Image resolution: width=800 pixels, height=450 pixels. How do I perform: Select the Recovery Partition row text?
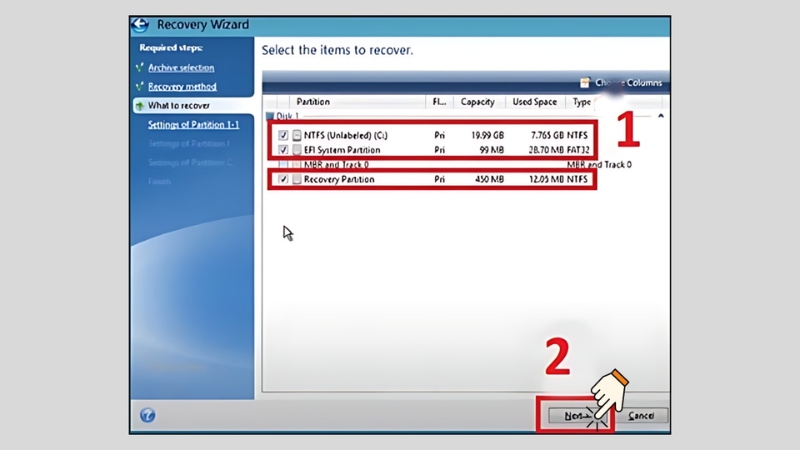[x=339, y=180]
